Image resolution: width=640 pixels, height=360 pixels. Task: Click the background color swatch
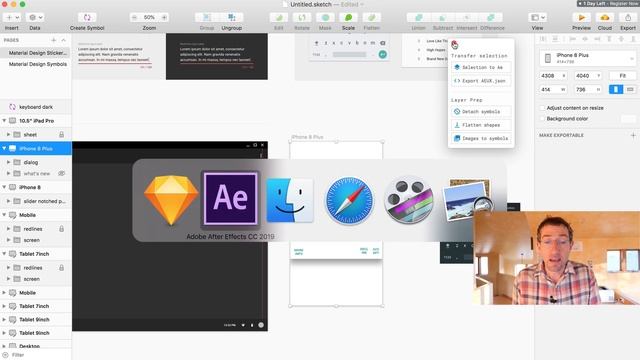pos(628,119)
